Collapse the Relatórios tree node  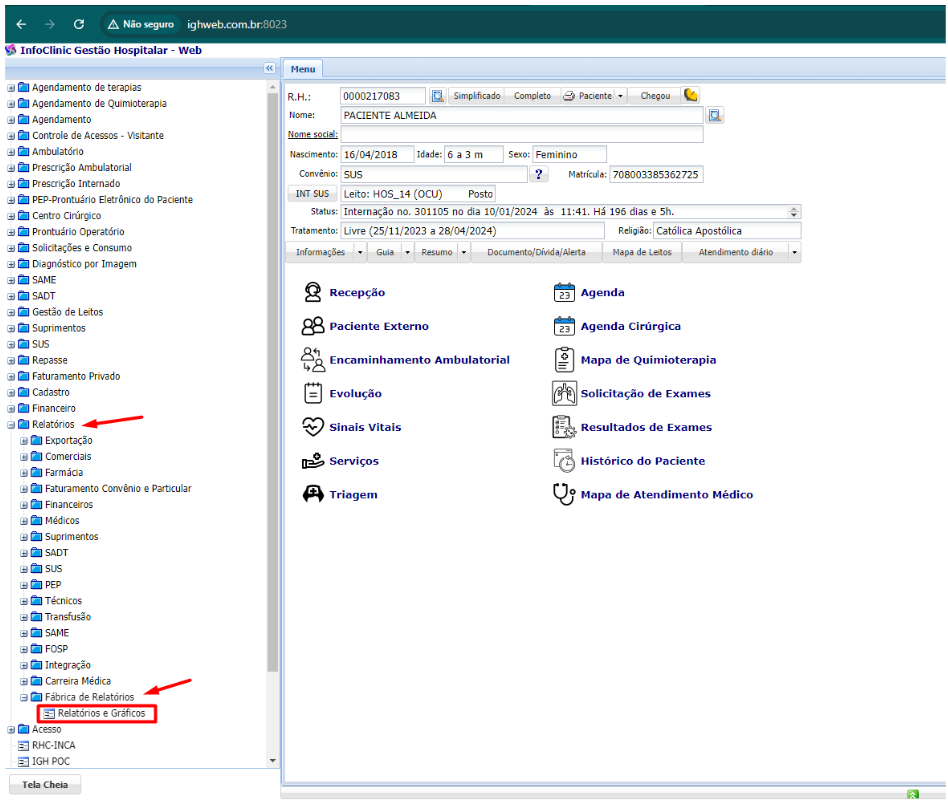11,425
